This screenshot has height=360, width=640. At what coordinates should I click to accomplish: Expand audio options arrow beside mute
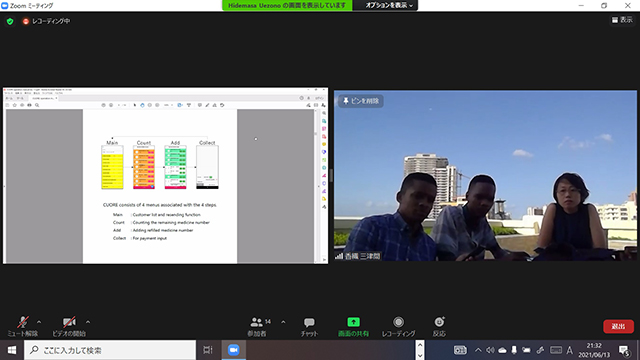click(39, 322)
